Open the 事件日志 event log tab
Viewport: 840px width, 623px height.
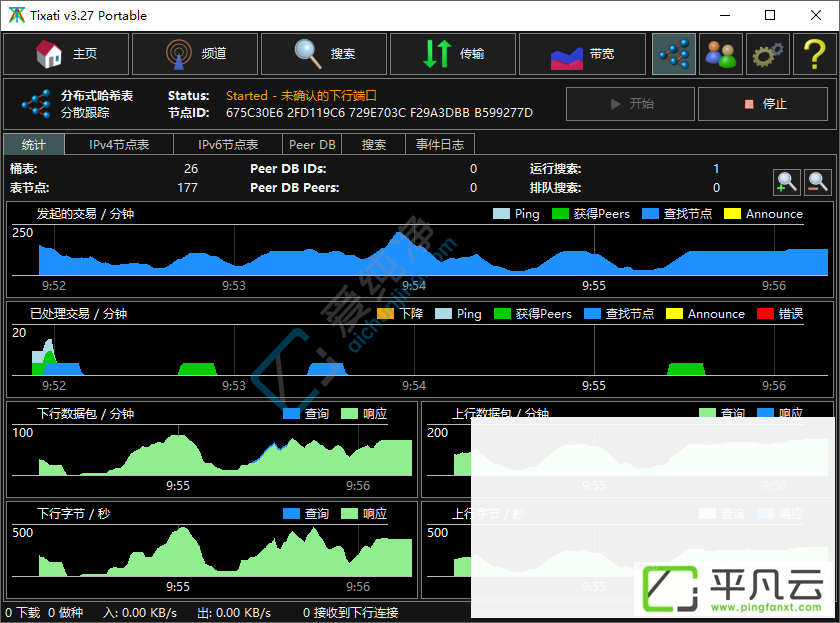(440, 145)
